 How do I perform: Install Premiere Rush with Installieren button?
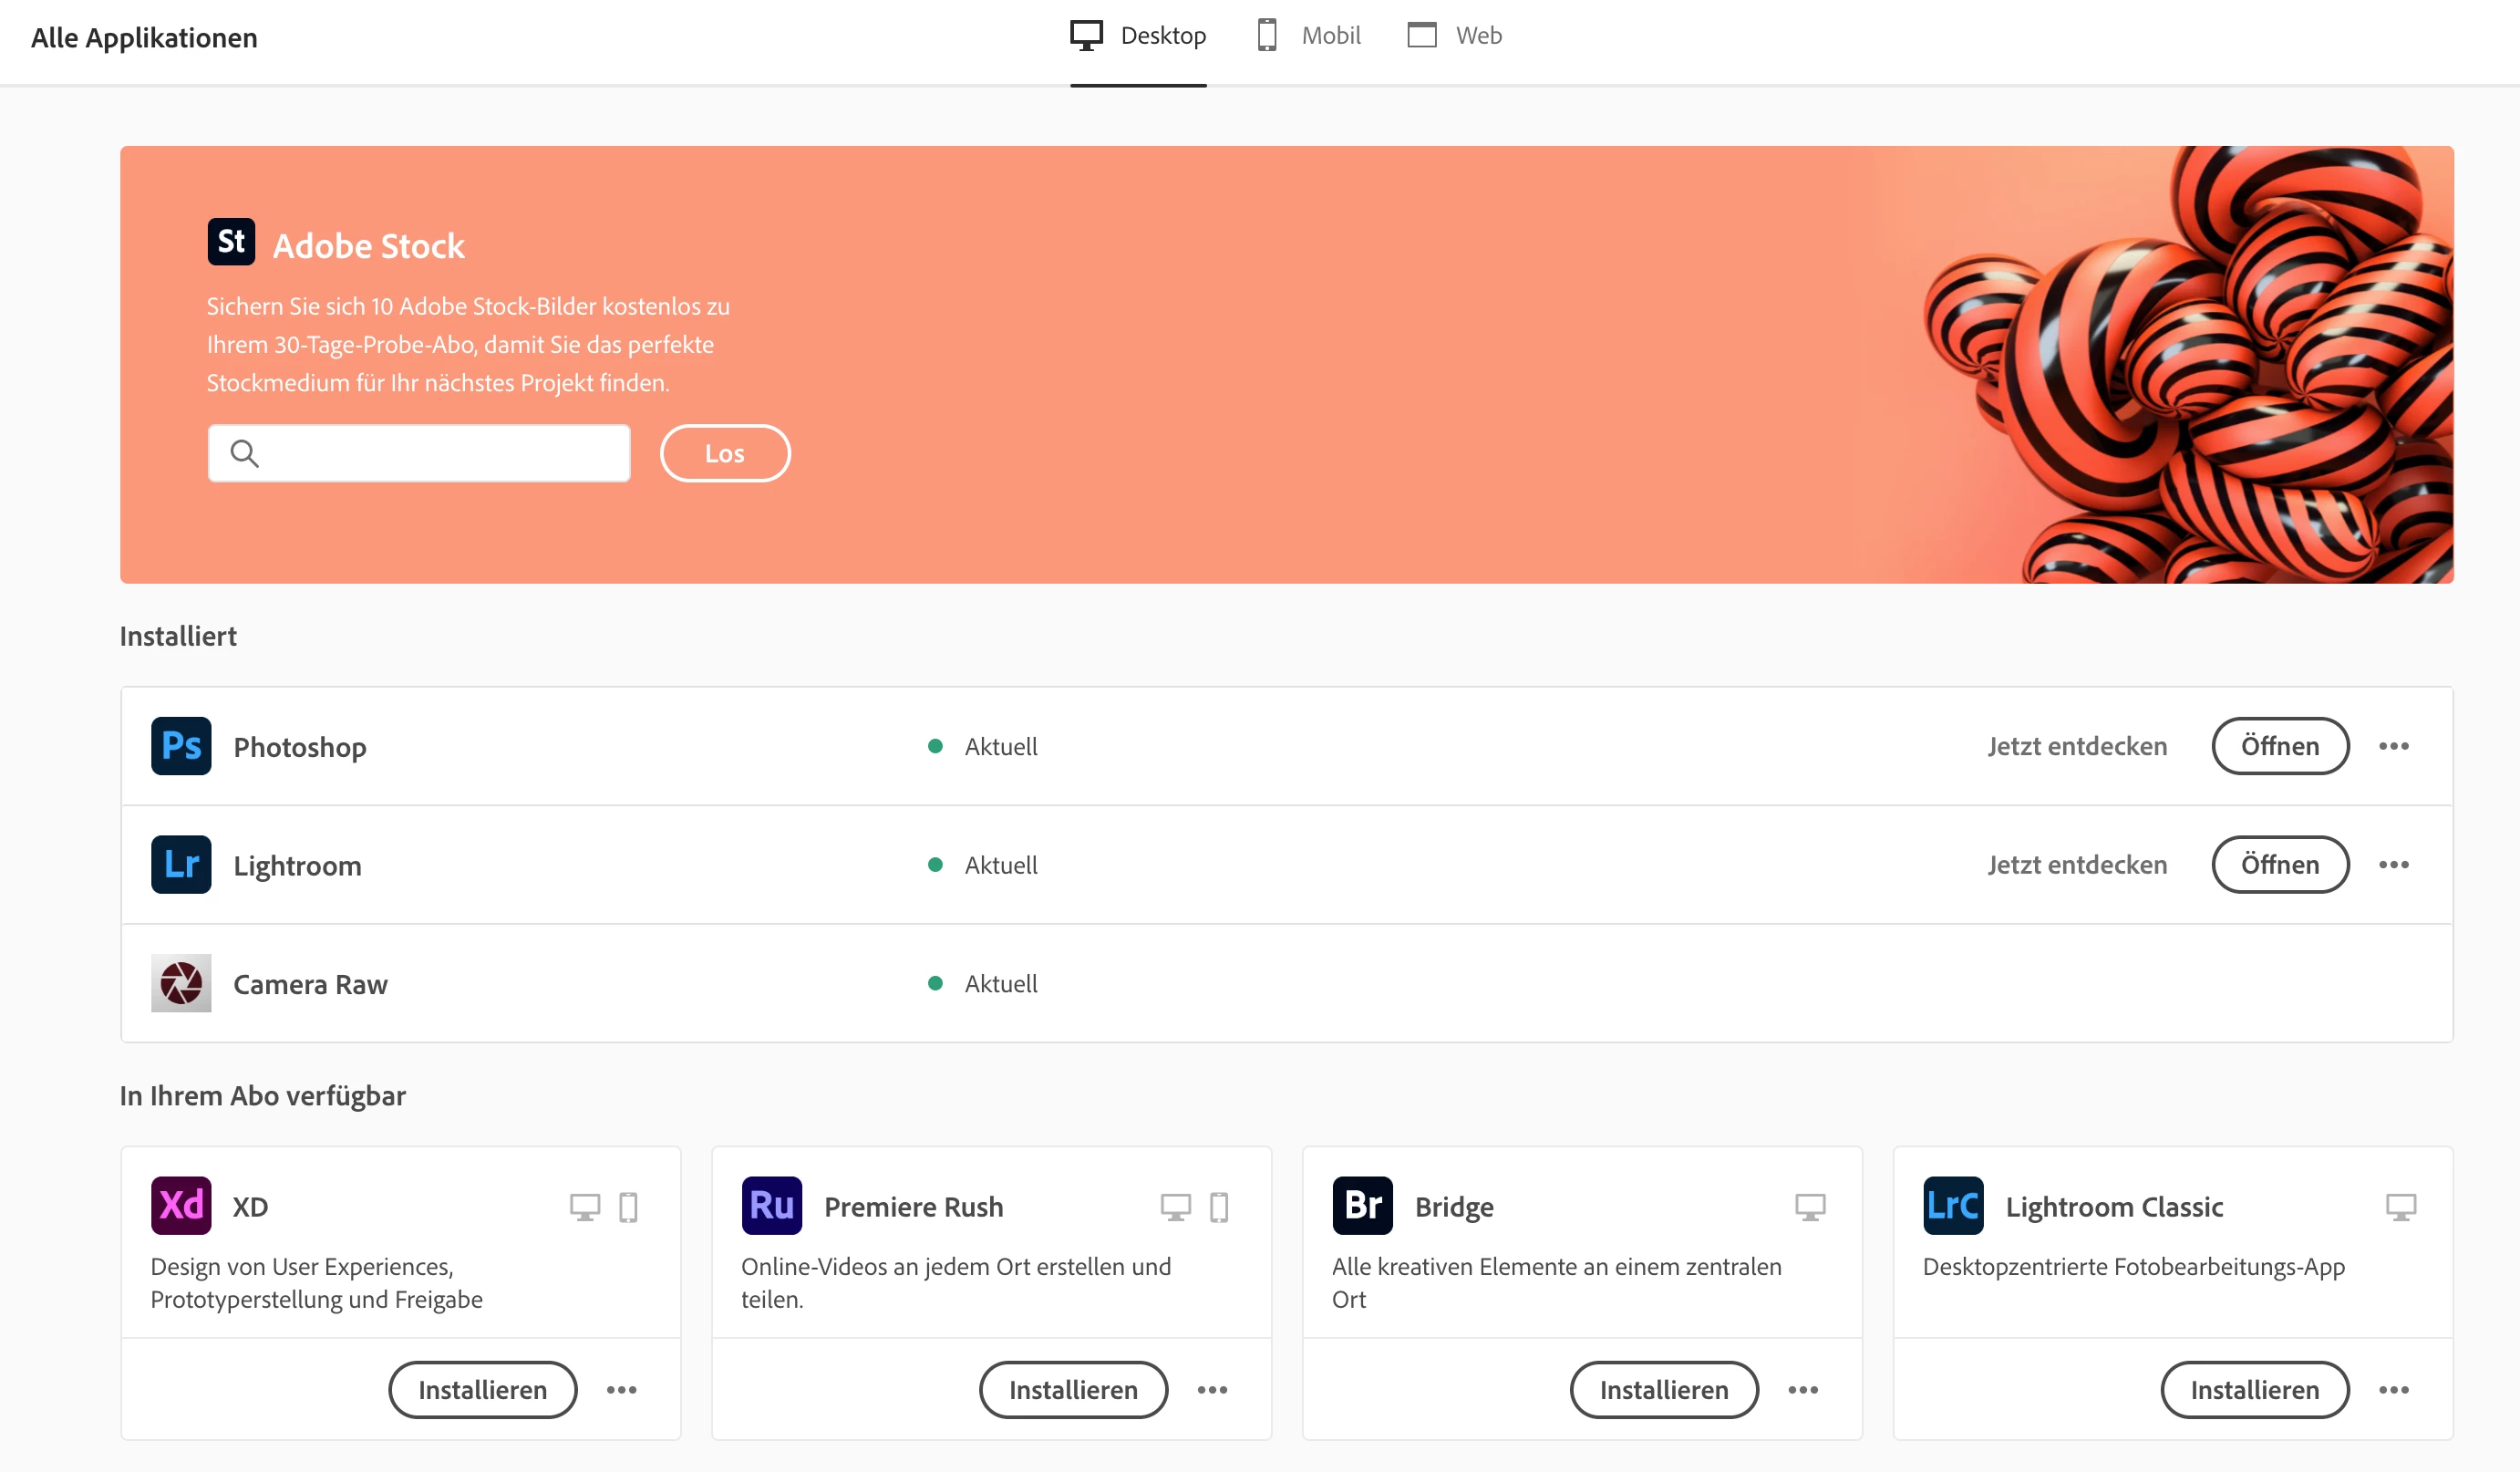coord(1073,1390)
